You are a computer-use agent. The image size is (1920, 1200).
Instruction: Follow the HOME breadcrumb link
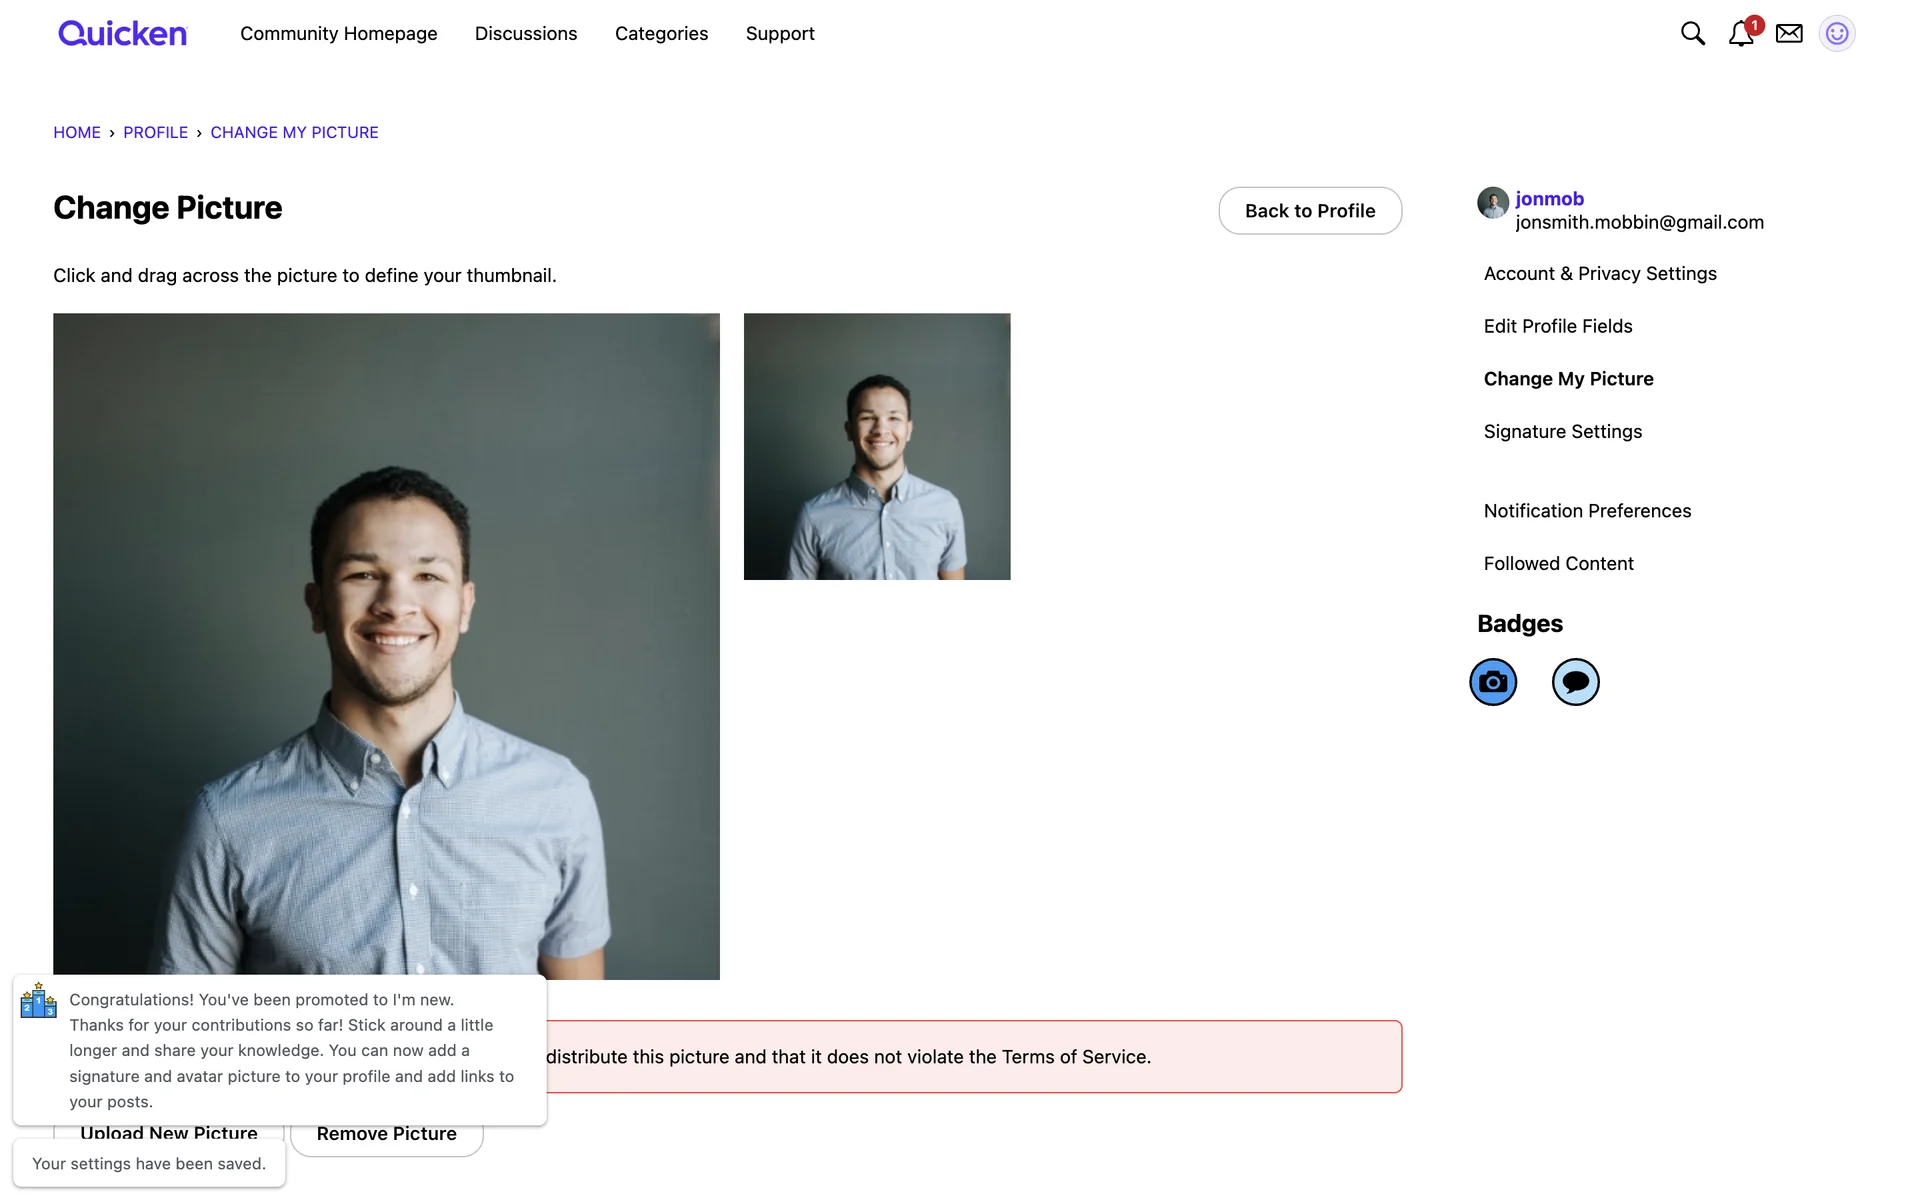coord(77,133)
